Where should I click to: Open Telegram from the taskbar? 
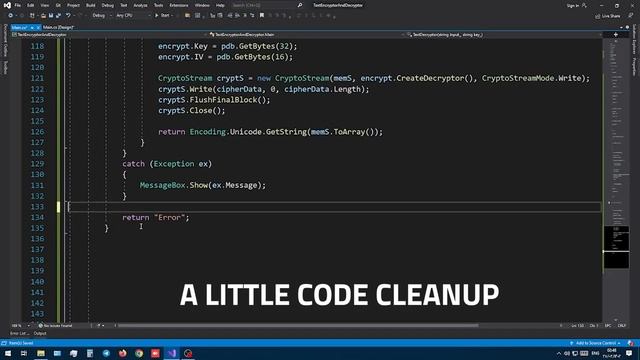point(106,353)
